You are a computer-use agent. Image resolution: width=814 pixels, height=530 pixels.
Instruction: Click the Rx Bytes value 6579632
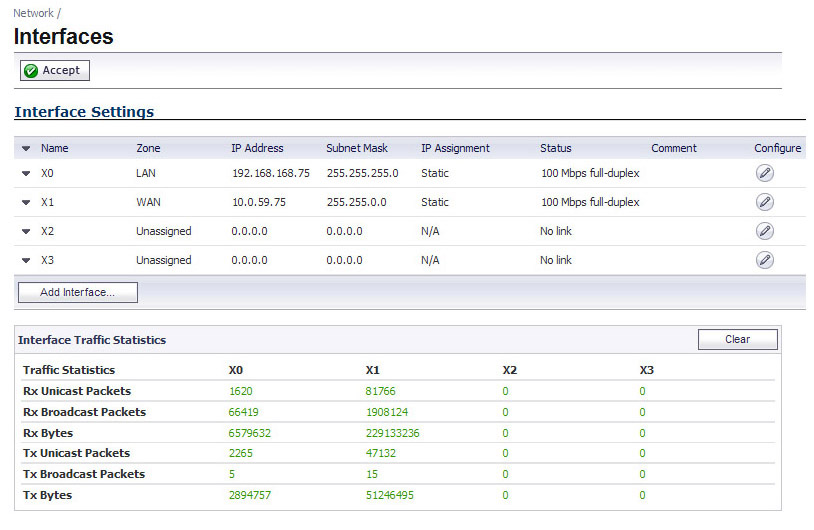250,433
